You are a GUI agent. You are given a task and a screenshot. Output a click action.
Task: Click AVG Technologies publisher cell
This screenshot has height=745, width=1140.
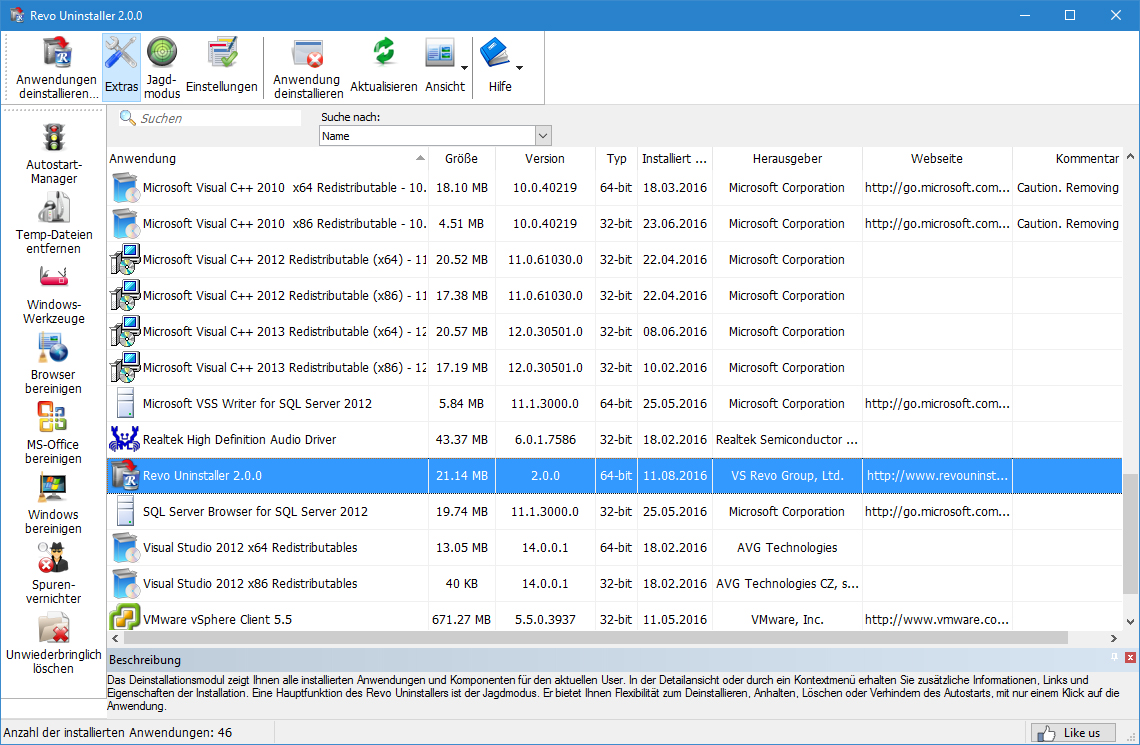click(787, 547)
